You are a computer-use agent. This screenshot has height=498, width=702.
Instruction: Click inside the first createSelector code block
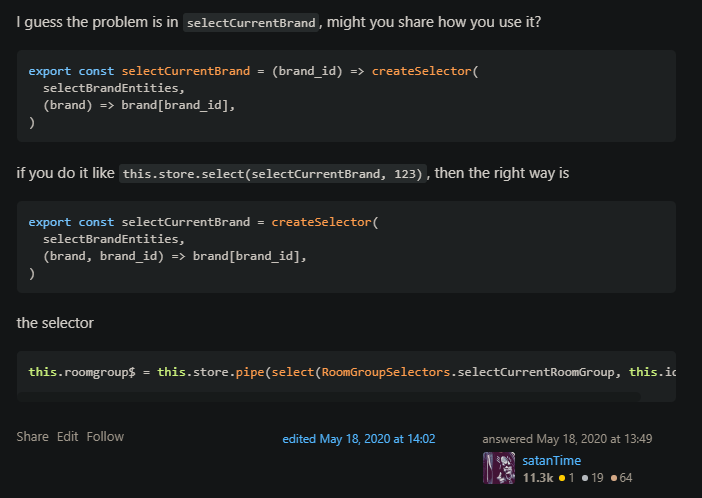click(346, 96)
